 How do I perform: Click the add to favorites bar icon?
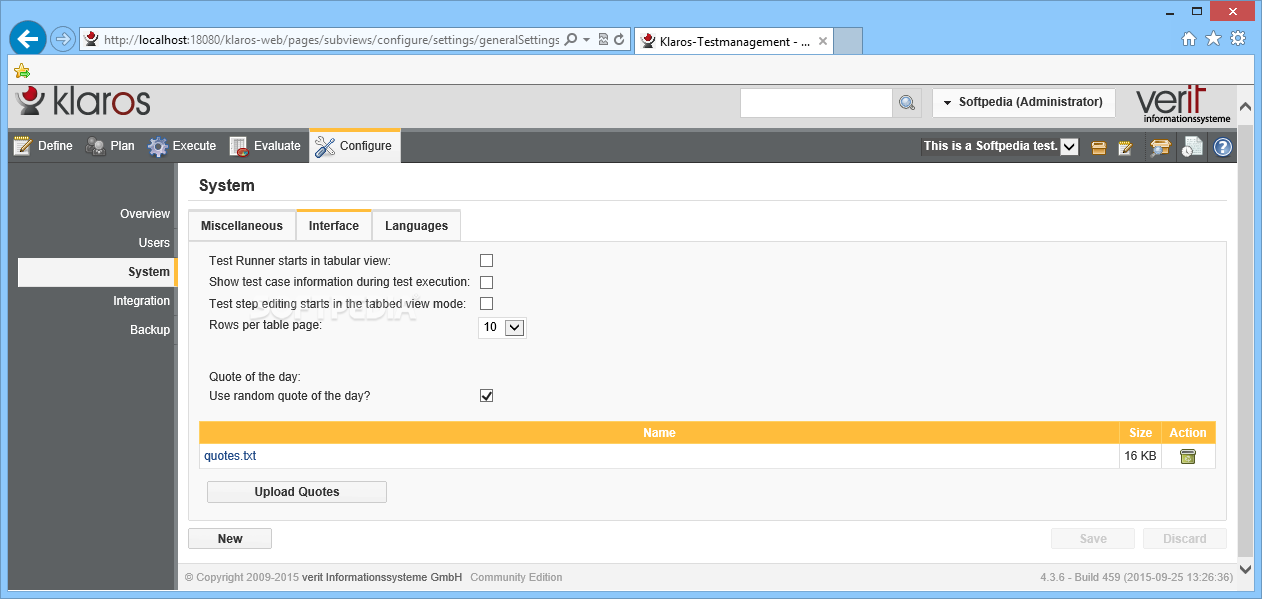coord(22,71)
